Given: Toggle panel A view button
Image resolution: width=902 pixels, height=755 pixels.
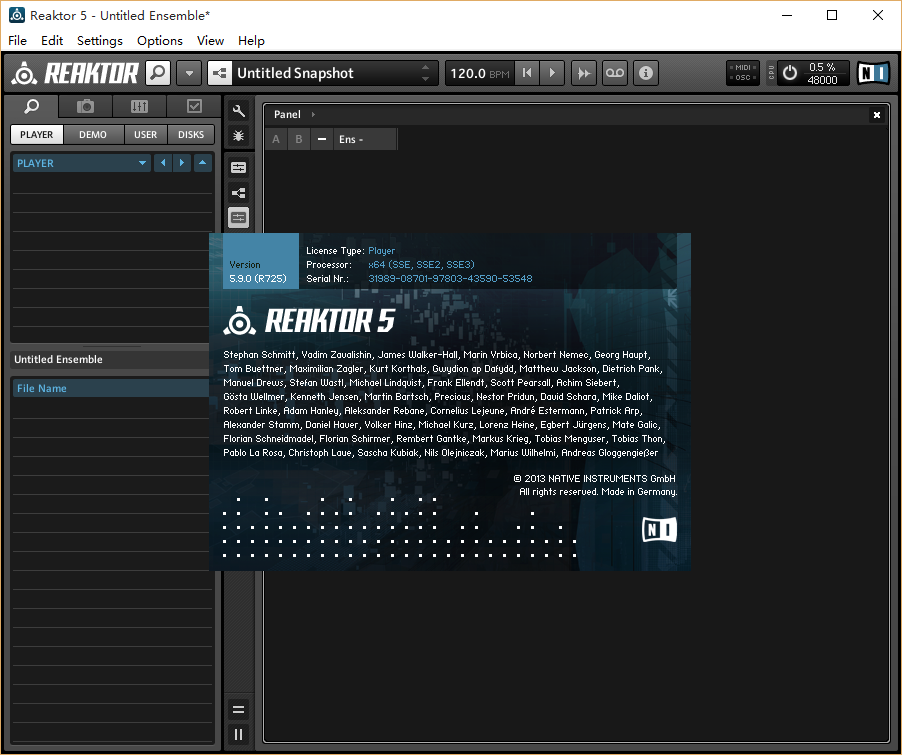Looking at the screenshot, I should tap(276, 139).
